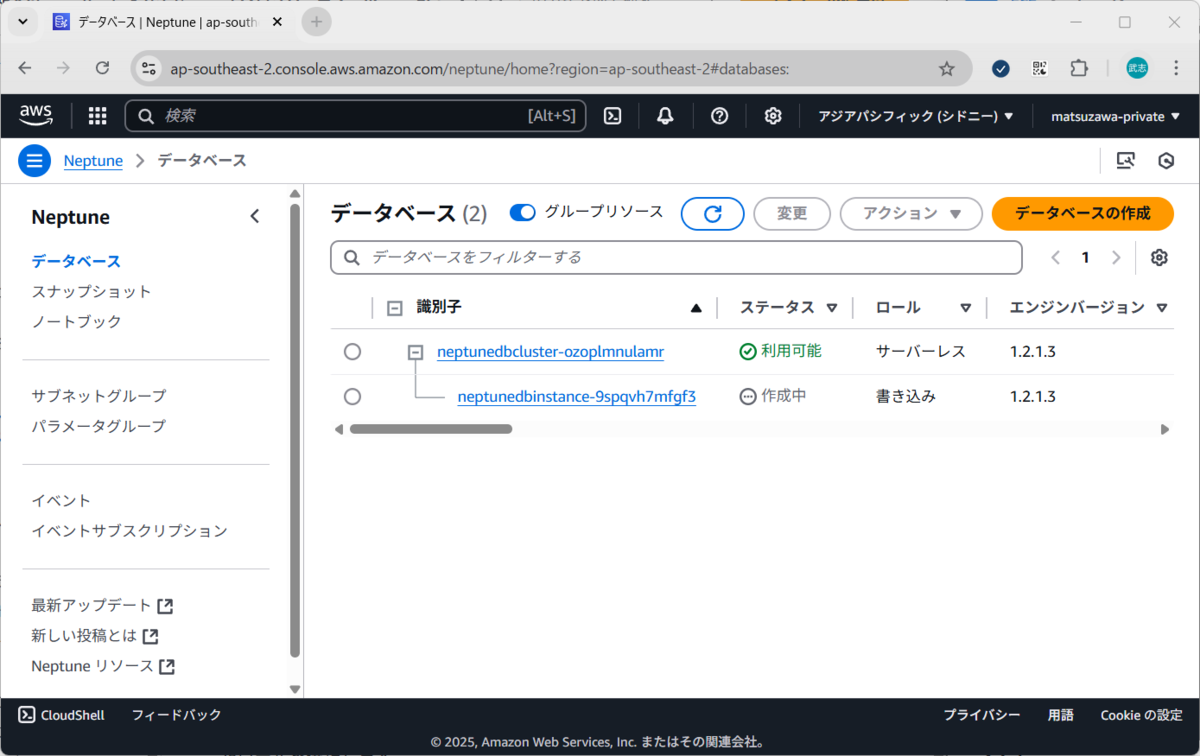The image size is (1200, 756).
Task: Open 新しい投稿とは external link
Action: click(95, 636)
